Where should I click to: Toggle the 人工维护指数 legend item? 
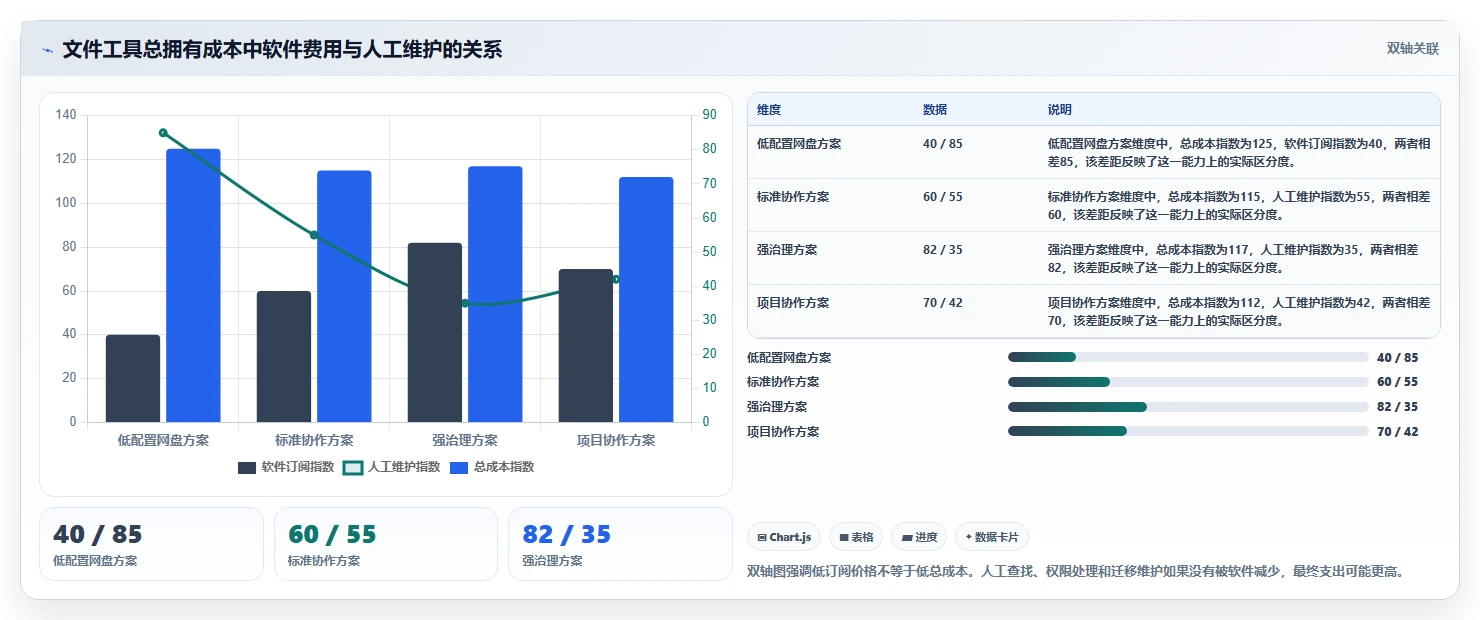point(391,467)
